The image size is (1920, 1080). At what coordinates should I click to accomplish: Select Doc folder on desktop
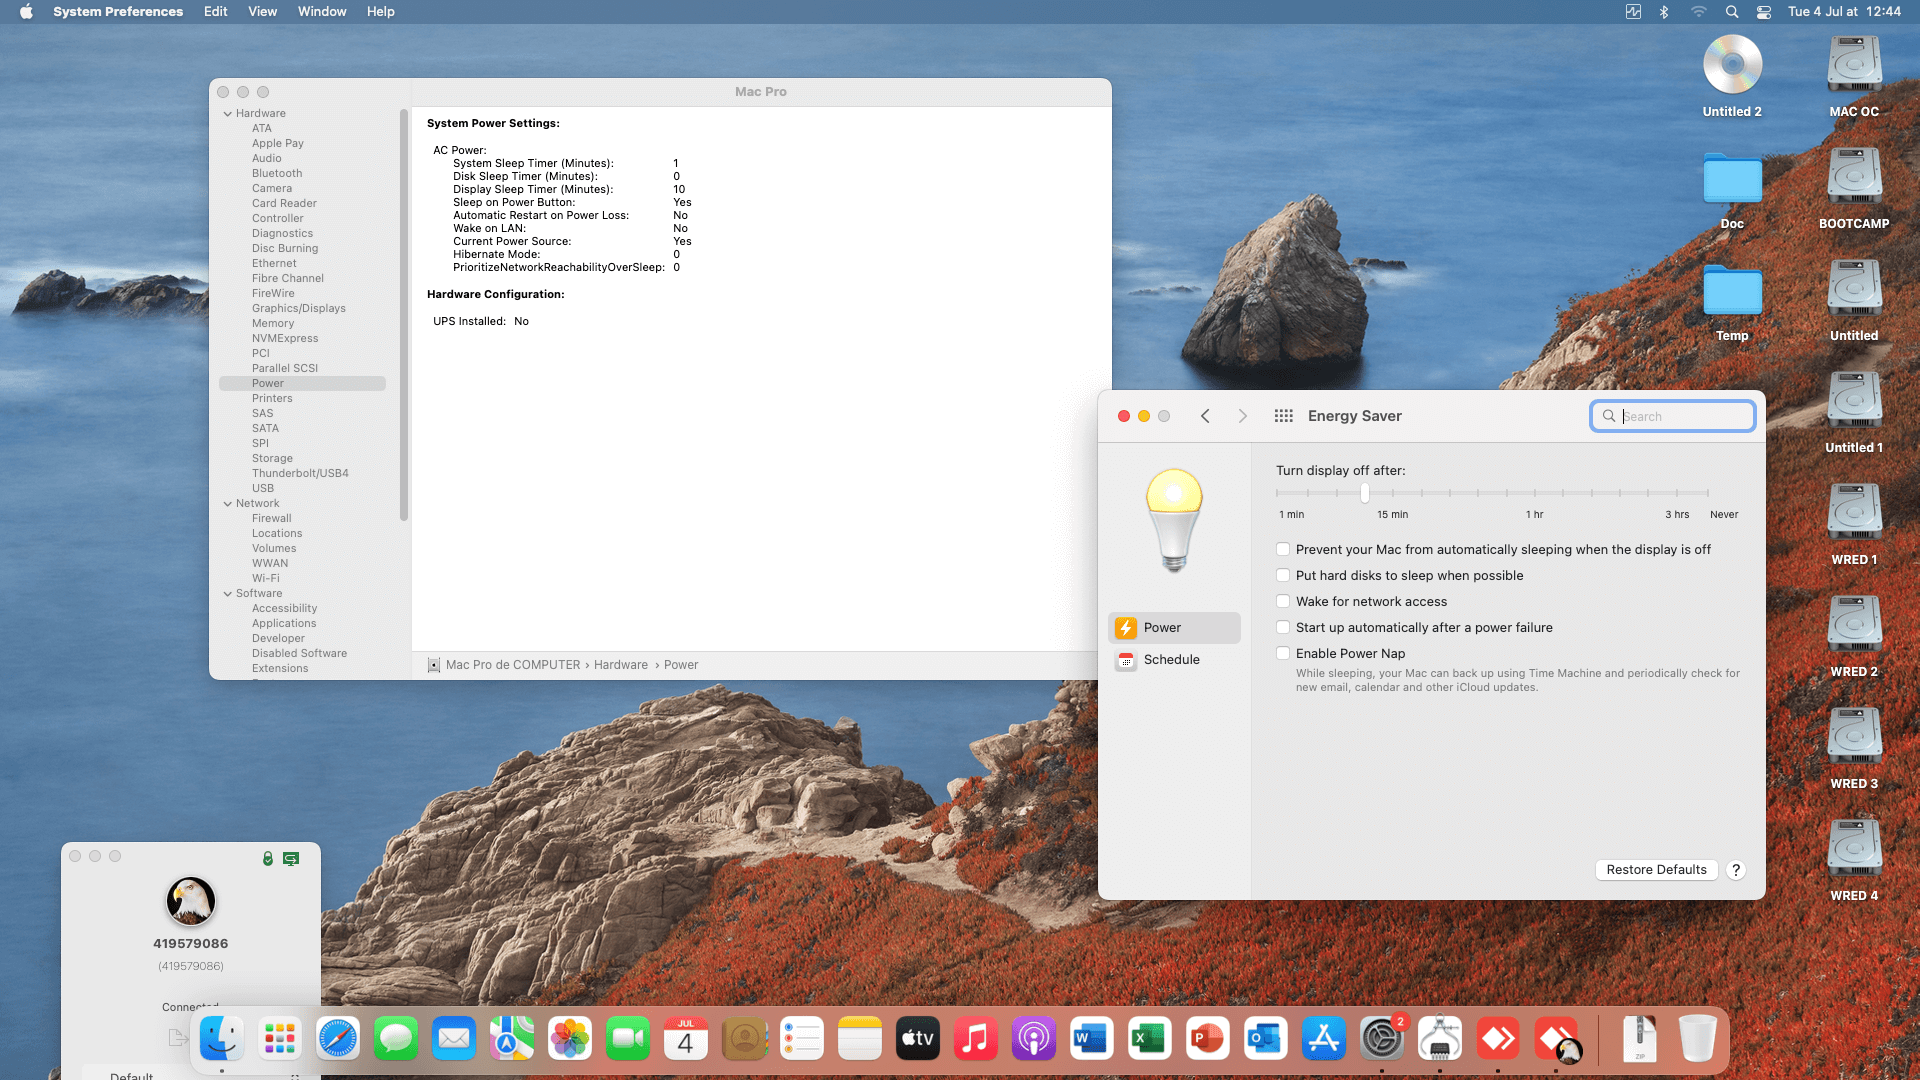(x=1732, y=190)
